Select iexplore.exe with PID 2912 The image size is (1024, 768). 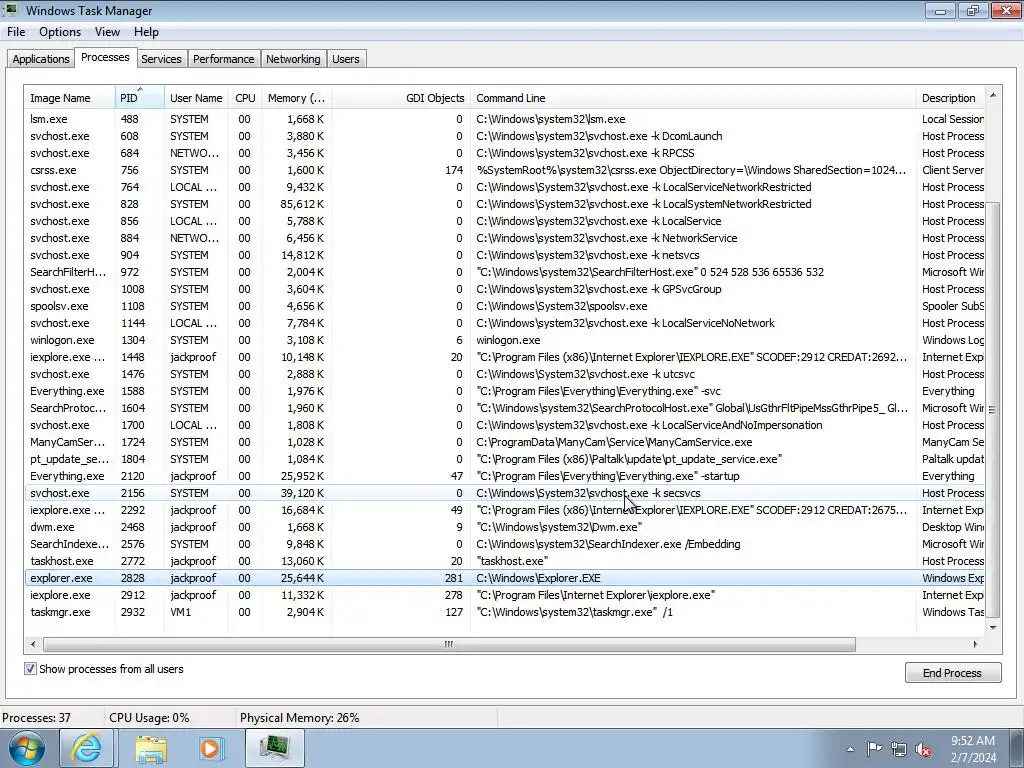coord(504,594)
